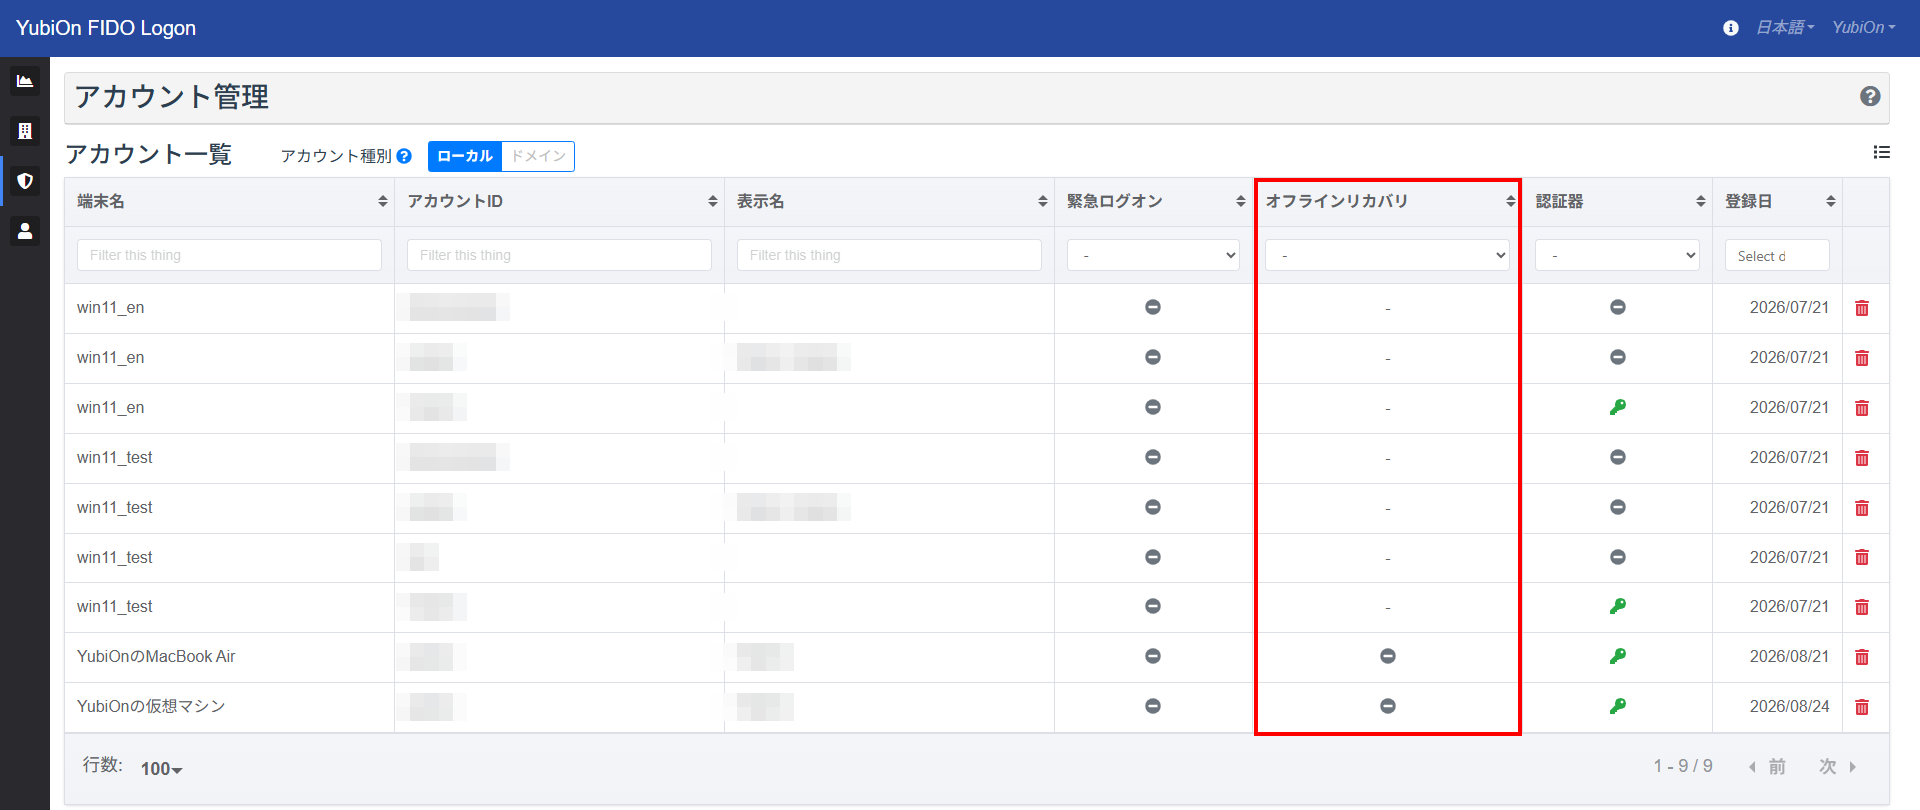Focus the 表示名 filter field
The height and width of the screenshot is (810, 1920).
tap(889, 255)
